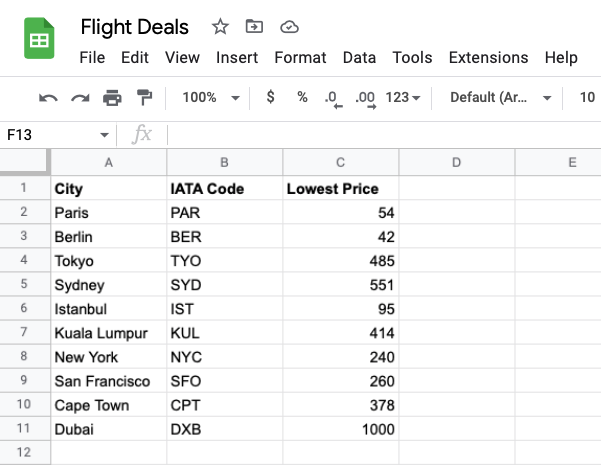Check the cloud save status icon
This screenshot has height=465, width=601.
(x=289, y=27)
